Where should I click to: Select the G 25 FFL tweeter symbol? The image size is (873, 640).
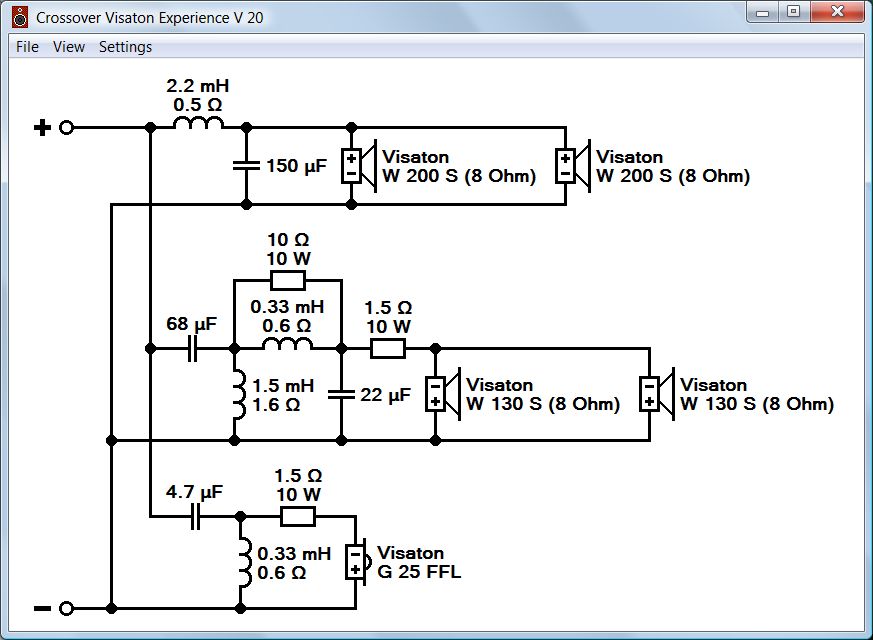(358, 562)
